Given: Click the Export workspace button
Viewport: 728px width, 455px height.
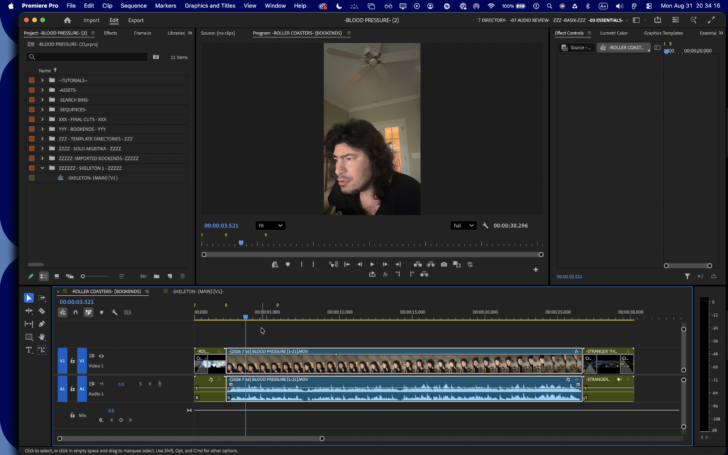Looking at the screenshot, I should (136, 20).
